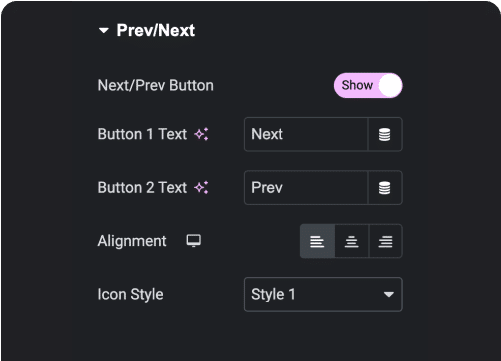This screenshot has width=501, height=361.
Task: Click the Button 1 Text label
Action: 142,134
